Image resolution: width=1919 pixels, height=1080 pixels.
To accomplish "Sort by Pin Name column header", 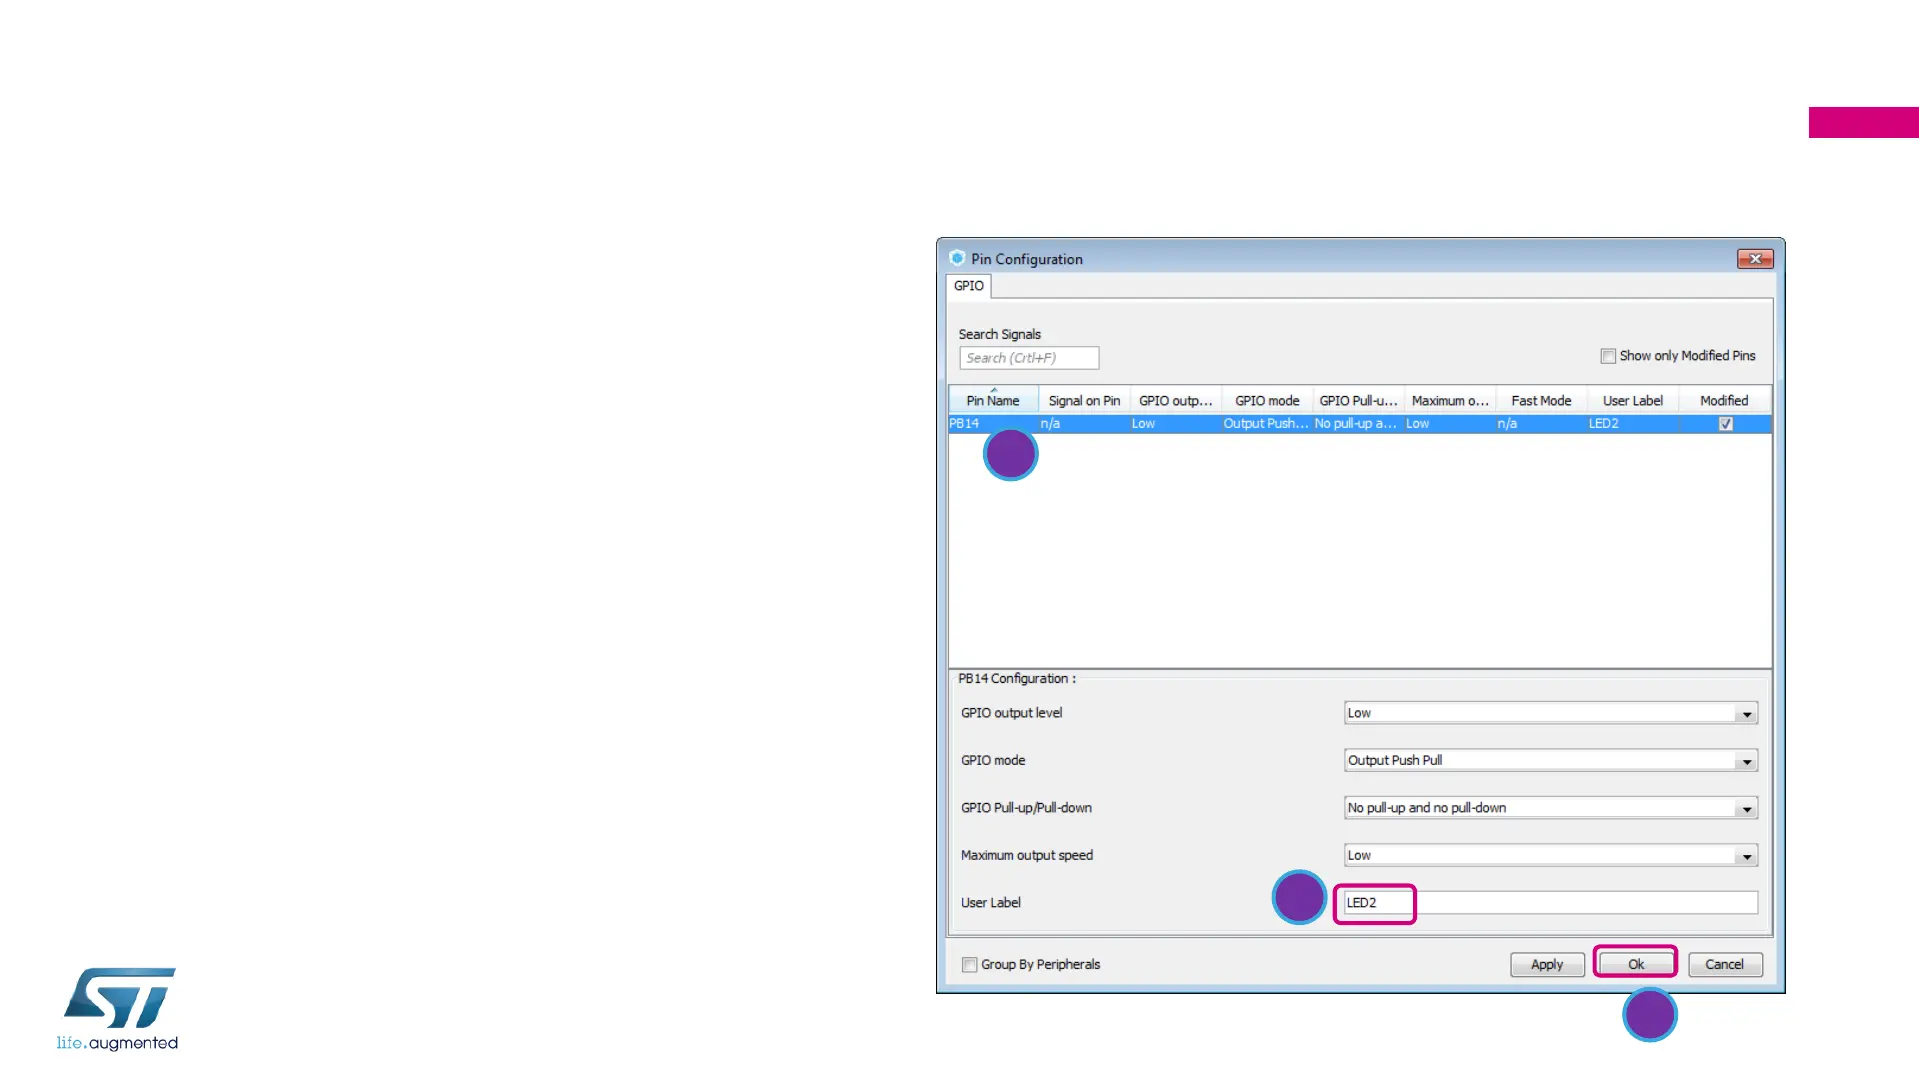I will point(993,401).
